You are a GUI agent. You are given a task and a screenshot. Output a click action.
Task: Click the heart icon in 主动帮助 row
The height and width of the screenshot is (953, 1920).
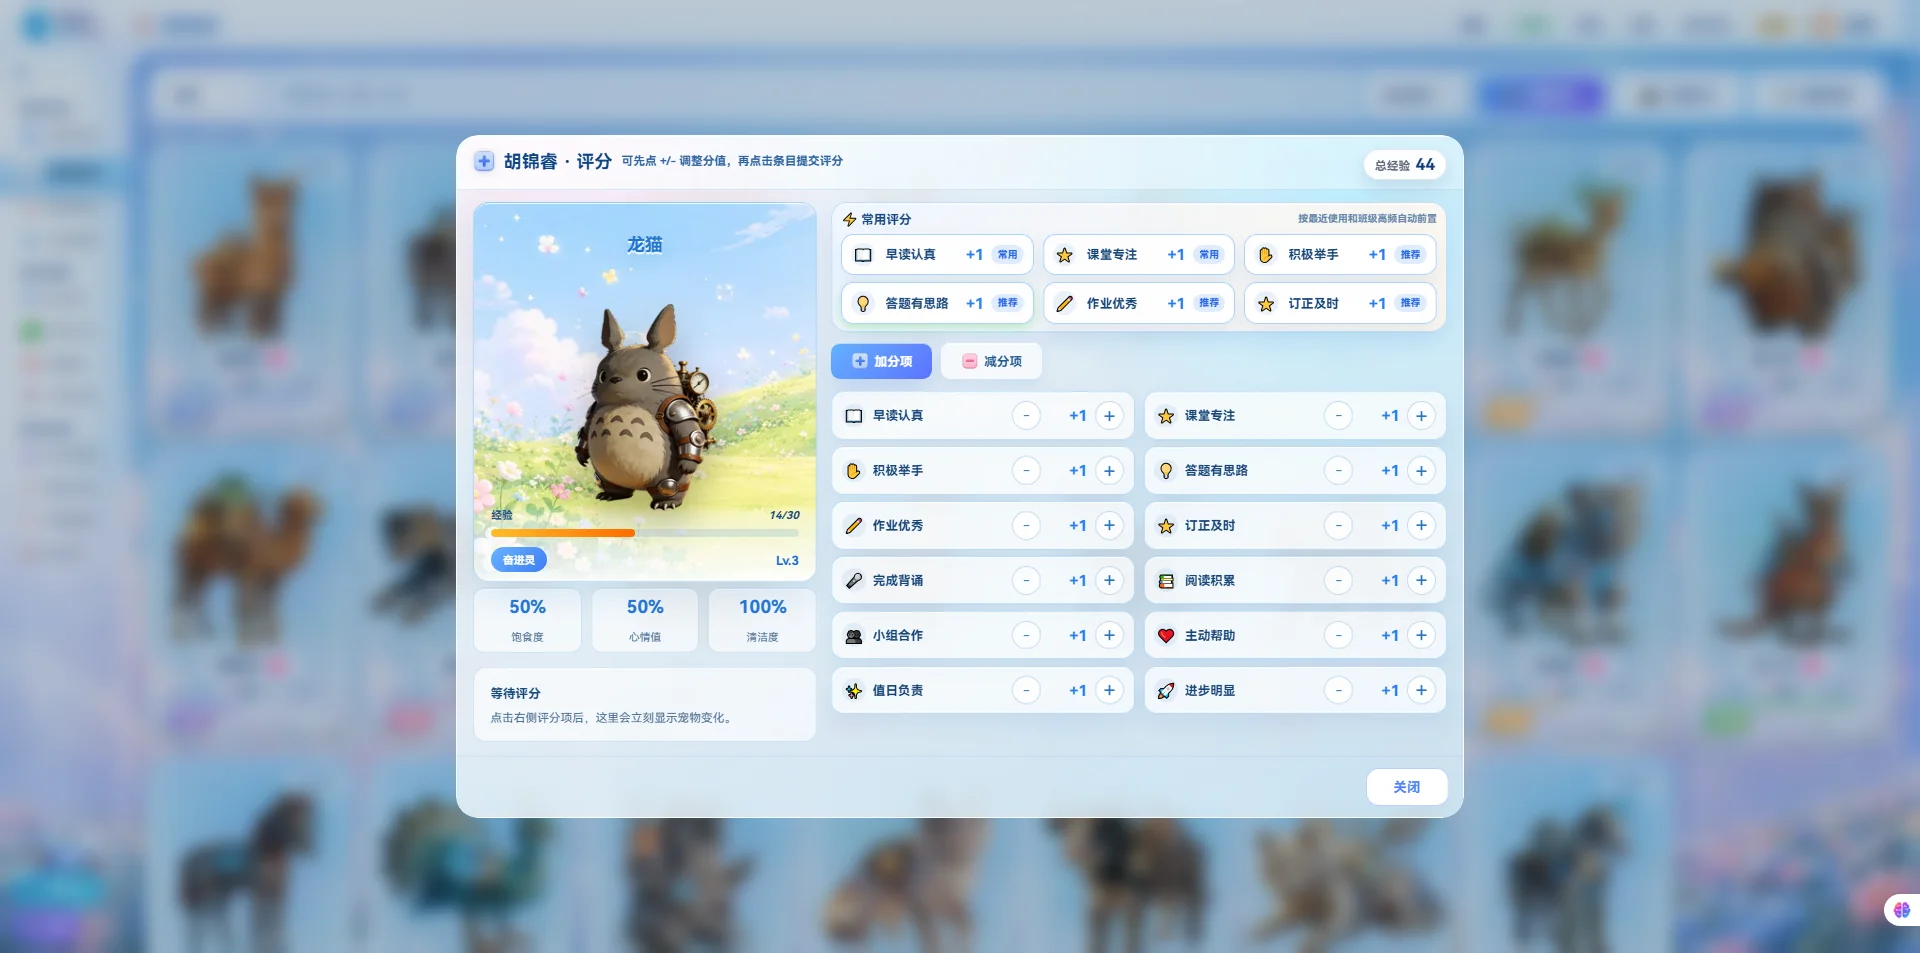(x=1166, y=636)
